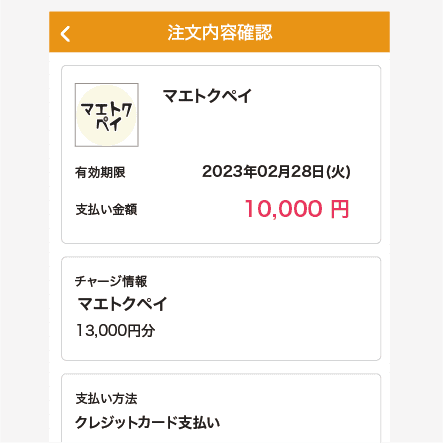The height and width of the screenshot is (443, 443).
Task: Select クレジットカード支払い payment method
Action: coord(148,422)
